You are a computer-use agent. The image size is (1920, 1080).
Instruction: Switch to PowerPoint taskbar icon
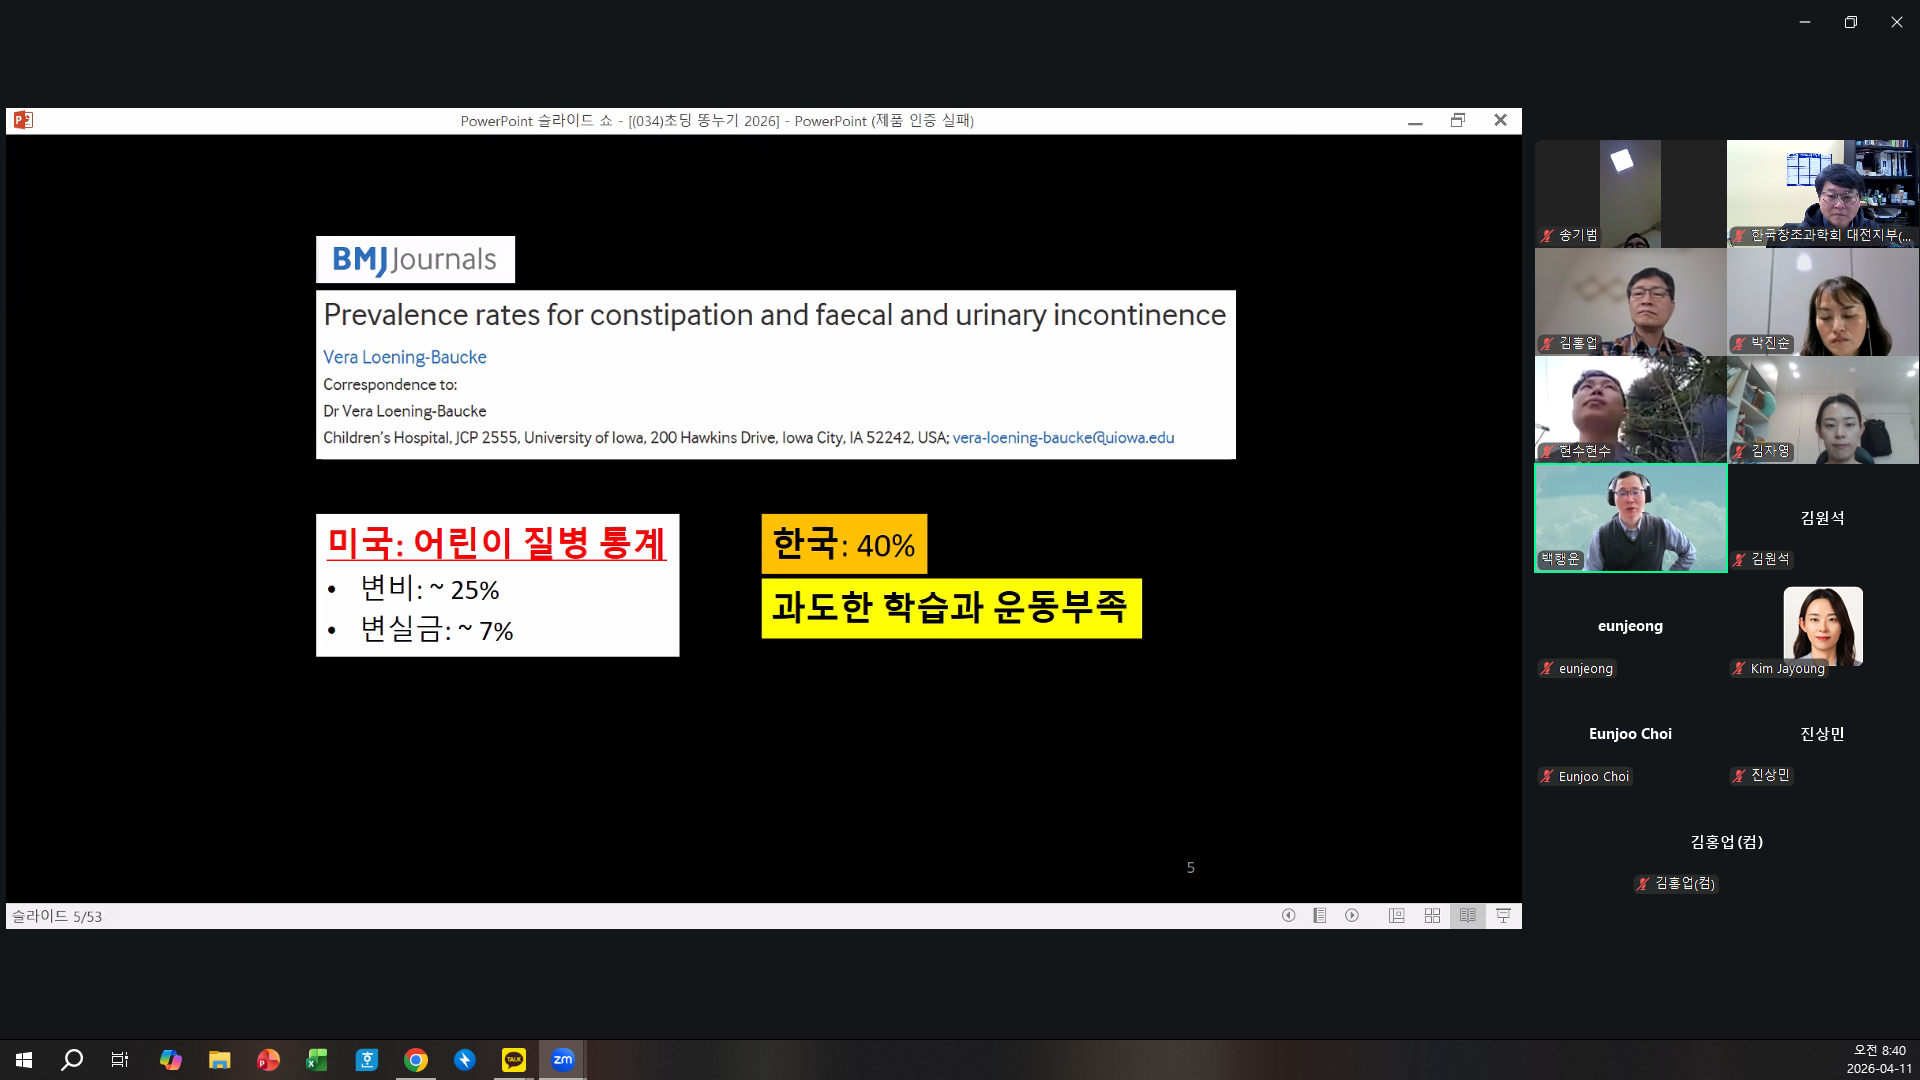pos(268,1060)
